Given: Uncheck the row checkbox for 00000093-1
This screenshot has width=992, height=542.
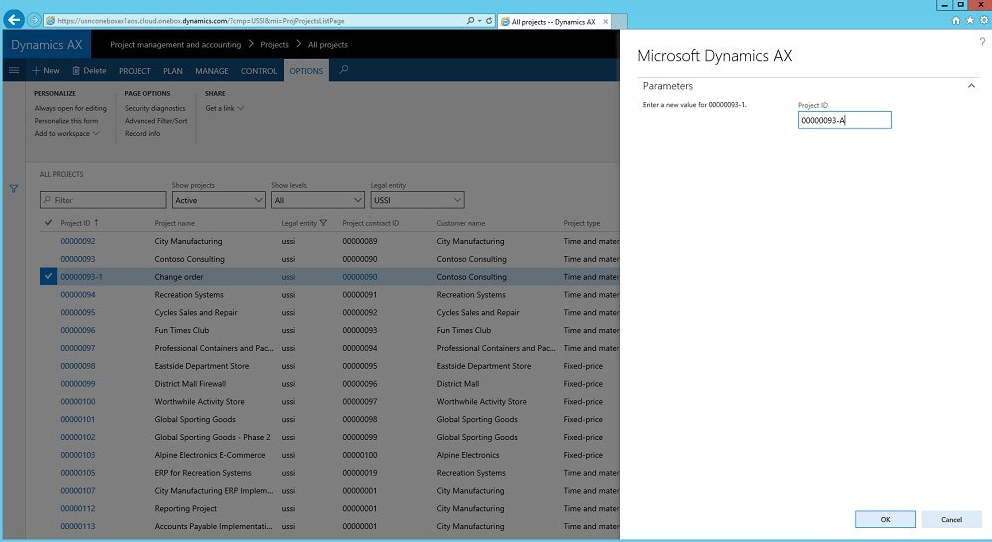Looking at the screenshot, I should (48, 277).
